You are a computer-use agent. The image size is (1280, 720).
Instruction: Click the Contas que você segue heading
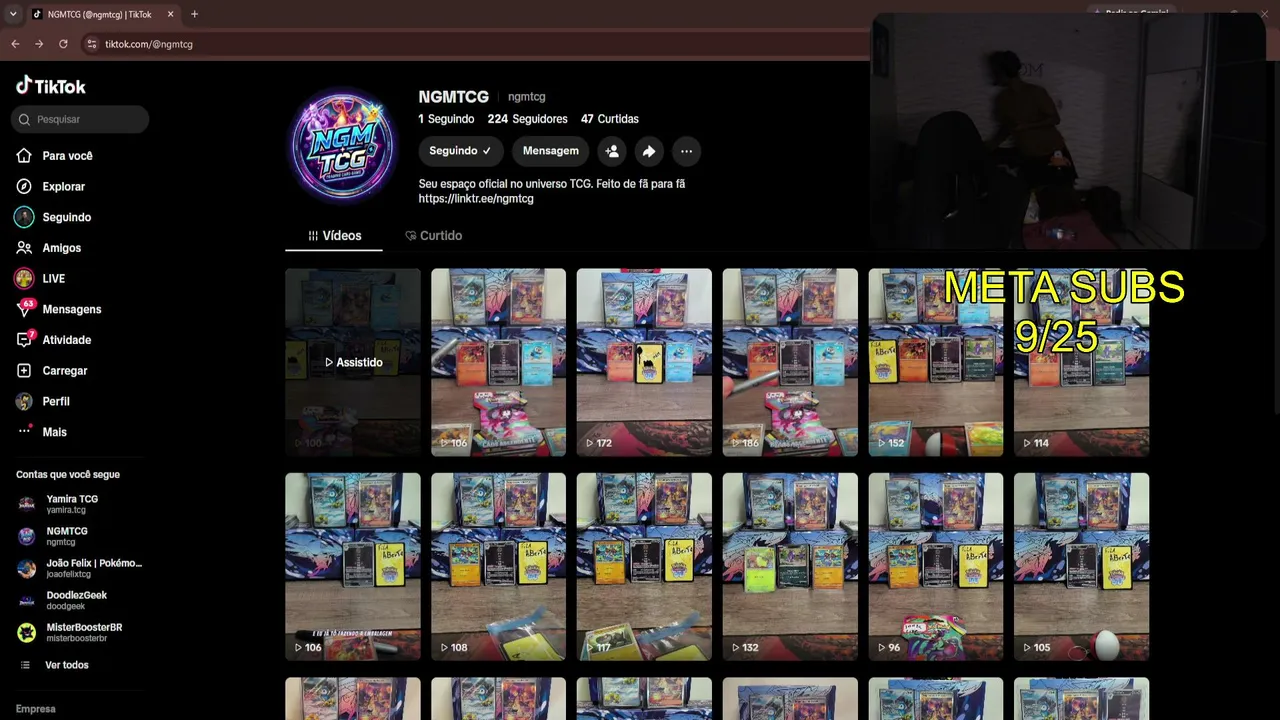(68, 475)
